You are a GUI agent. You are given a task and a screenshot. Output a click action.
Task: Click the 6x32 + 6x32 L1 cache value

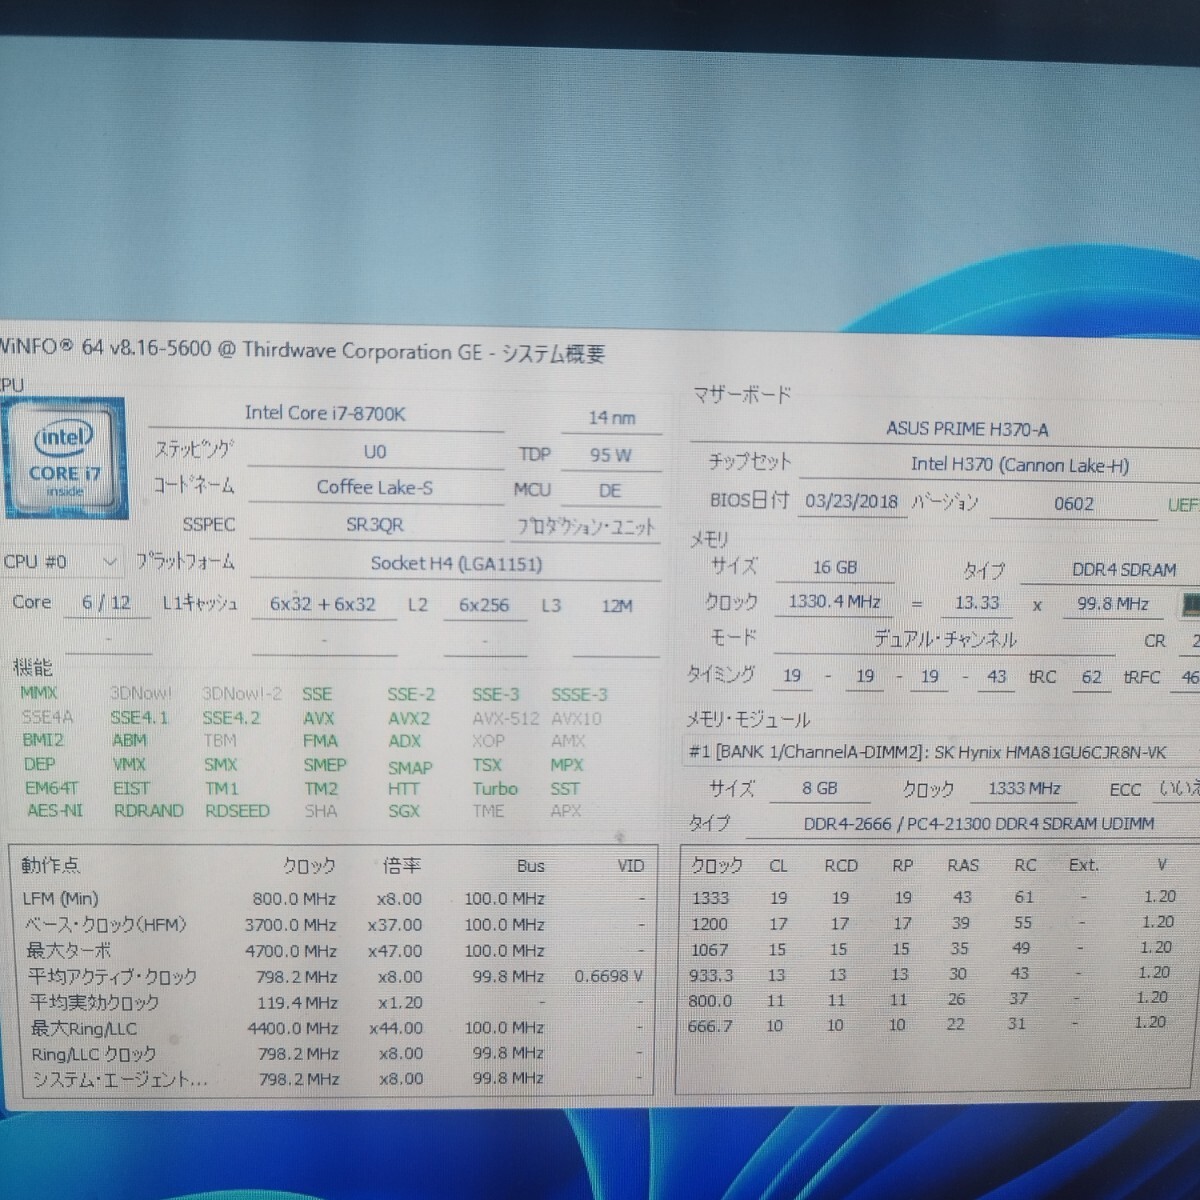[323, 605]
